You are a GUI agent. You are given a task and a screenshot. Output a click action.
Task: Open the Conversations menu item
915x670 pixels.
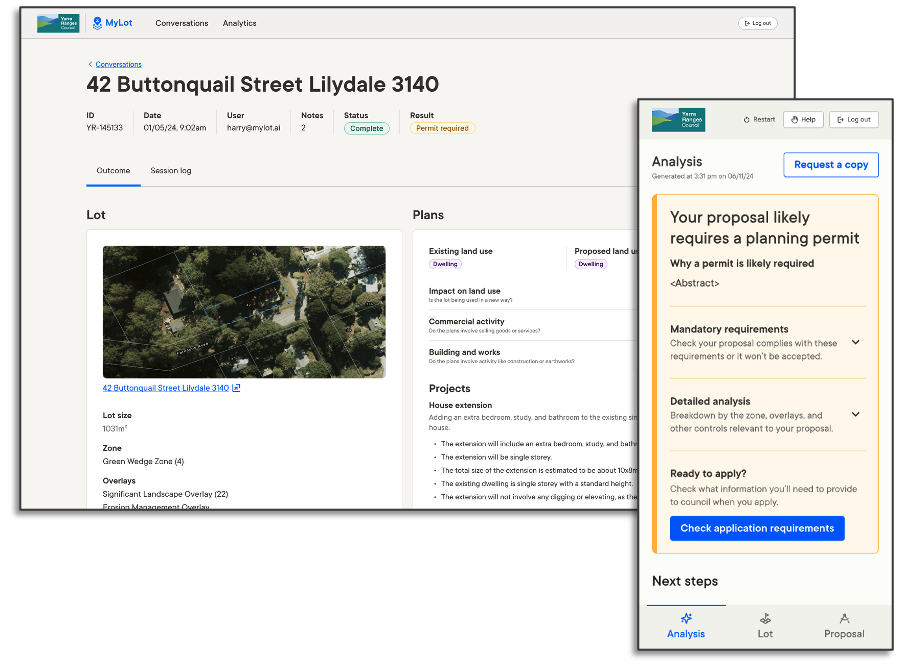[x=182, y=23]
